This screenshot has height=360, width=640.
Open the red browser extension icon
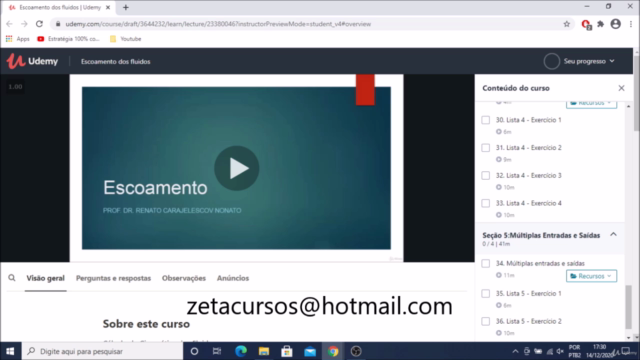click(586, 24)
